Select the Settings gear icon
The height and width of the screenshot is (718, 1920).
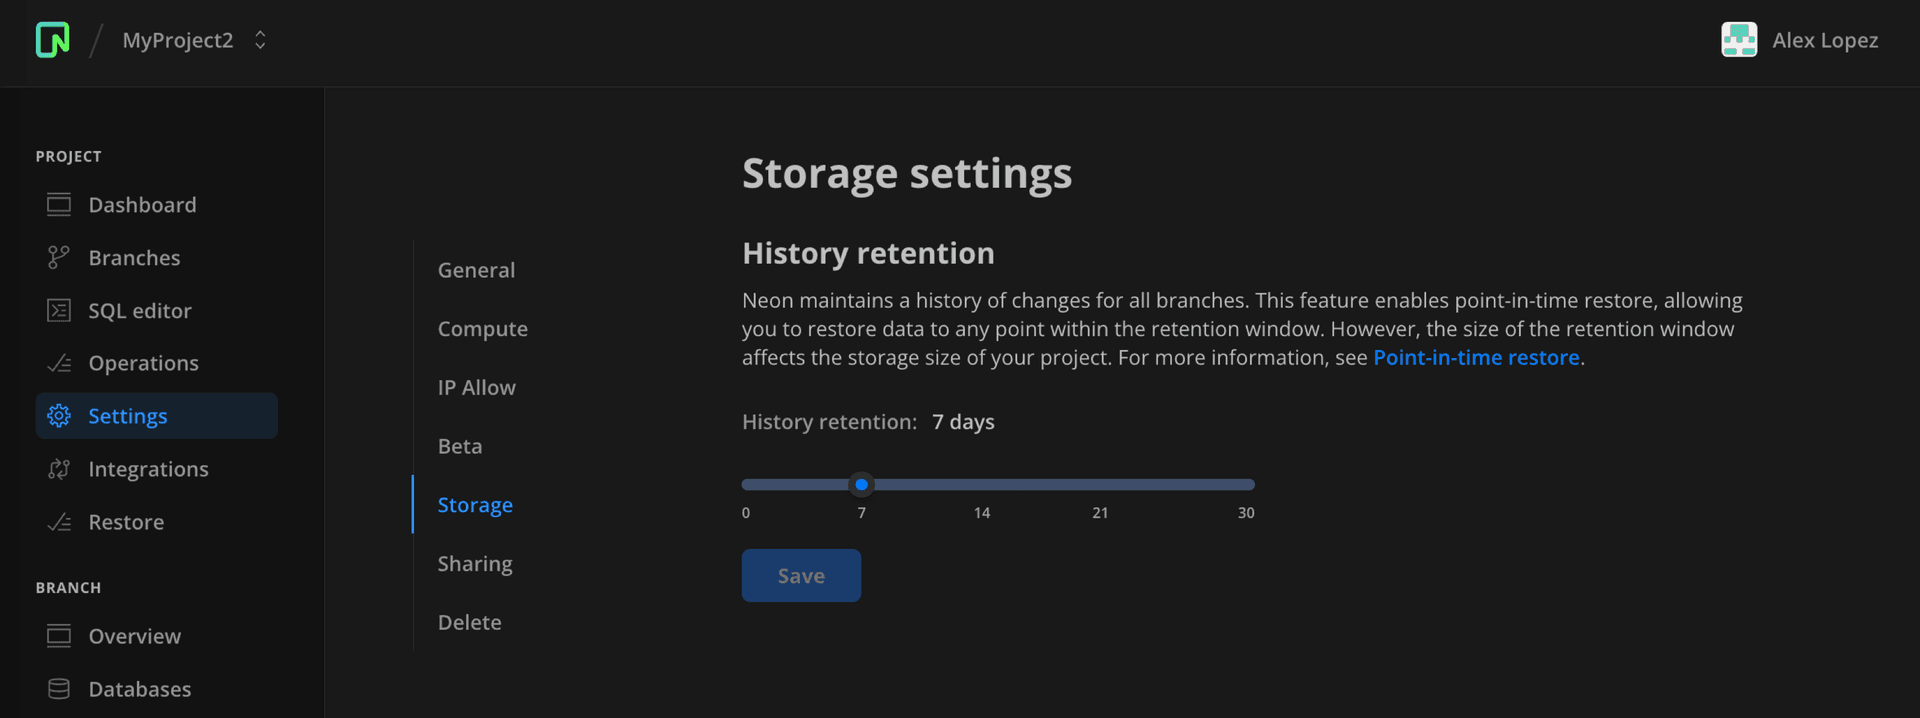point(59,416)
